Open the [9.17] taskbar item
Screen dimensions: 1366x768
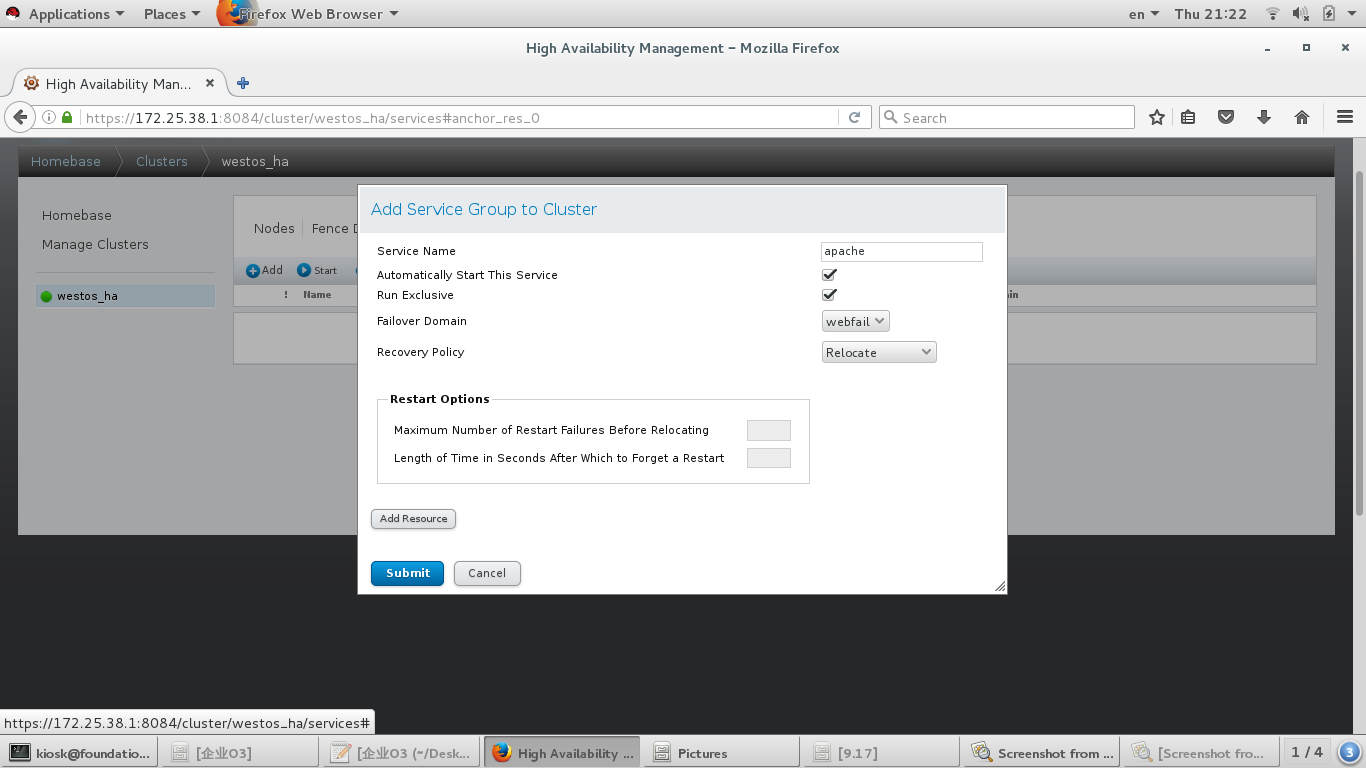(x=880, y=753)
